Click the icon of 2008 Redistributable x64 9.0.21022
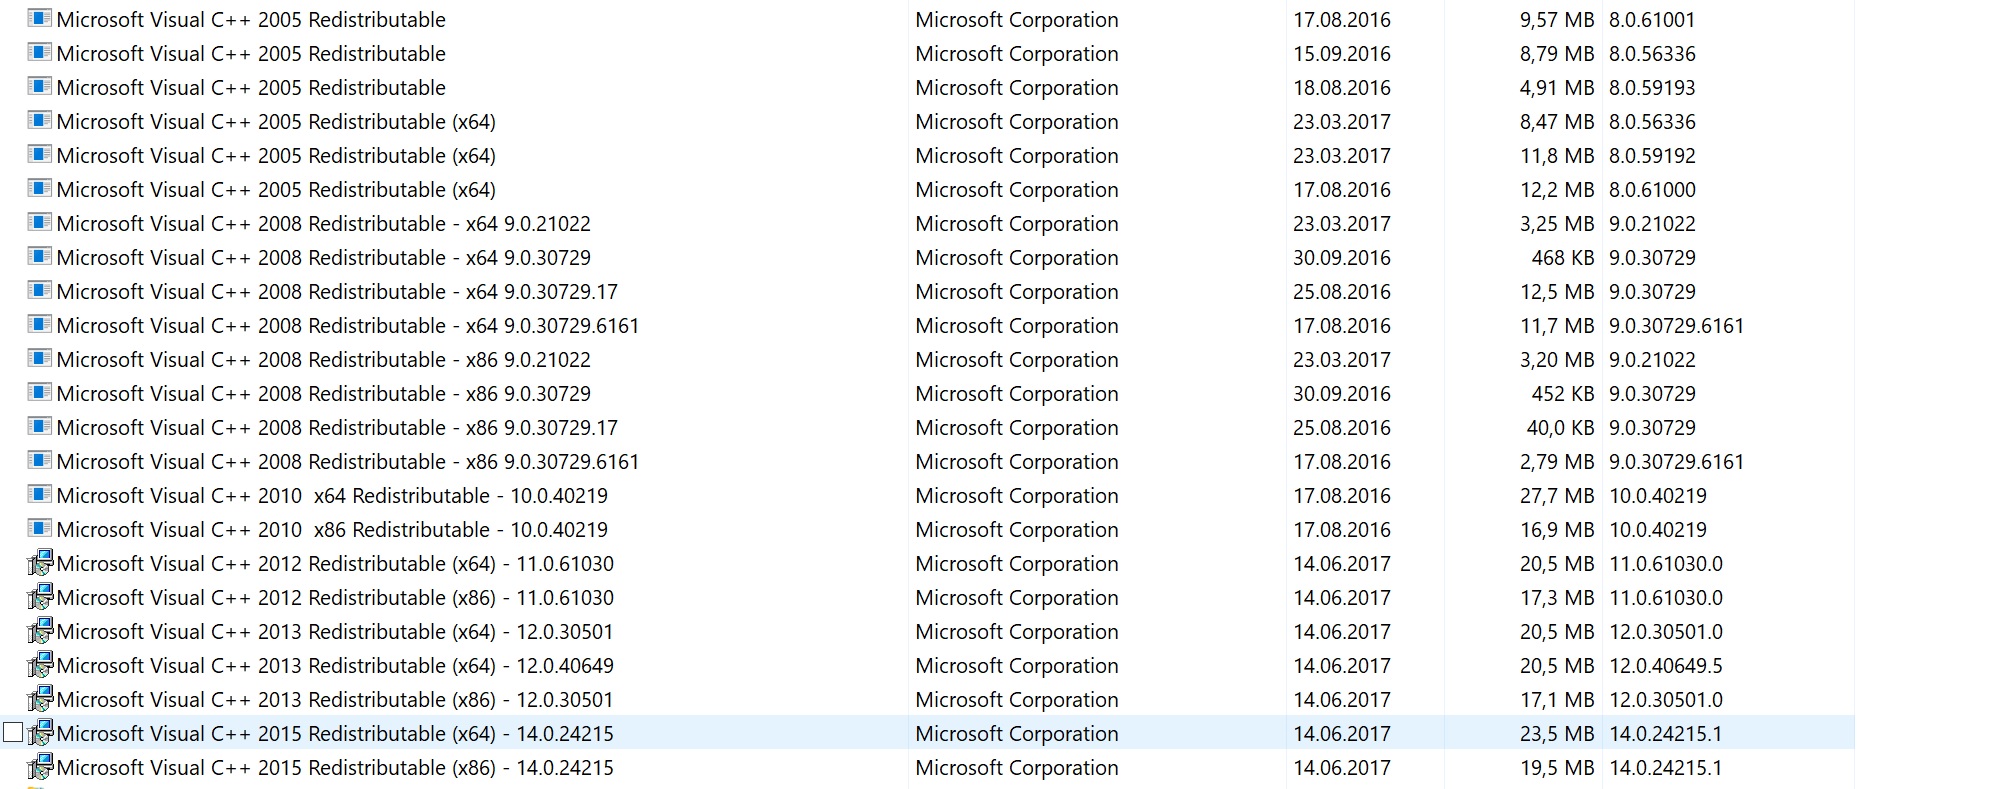Screen dimensions: 1991x789 coord(40,222)
